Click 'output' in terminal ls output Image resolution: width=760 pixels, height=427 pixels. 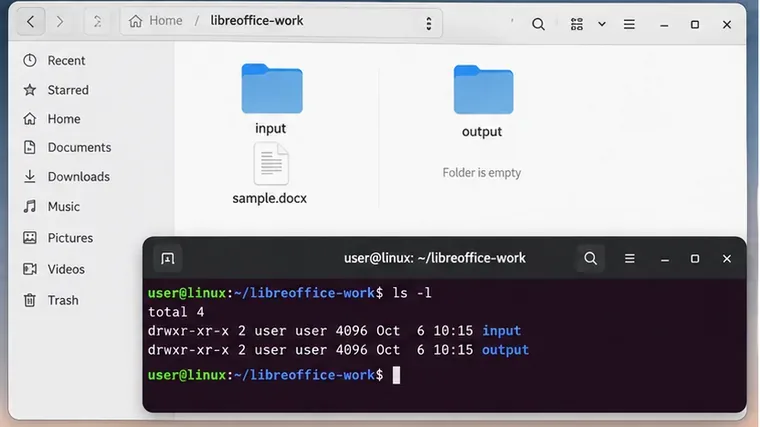click(505, 350)
